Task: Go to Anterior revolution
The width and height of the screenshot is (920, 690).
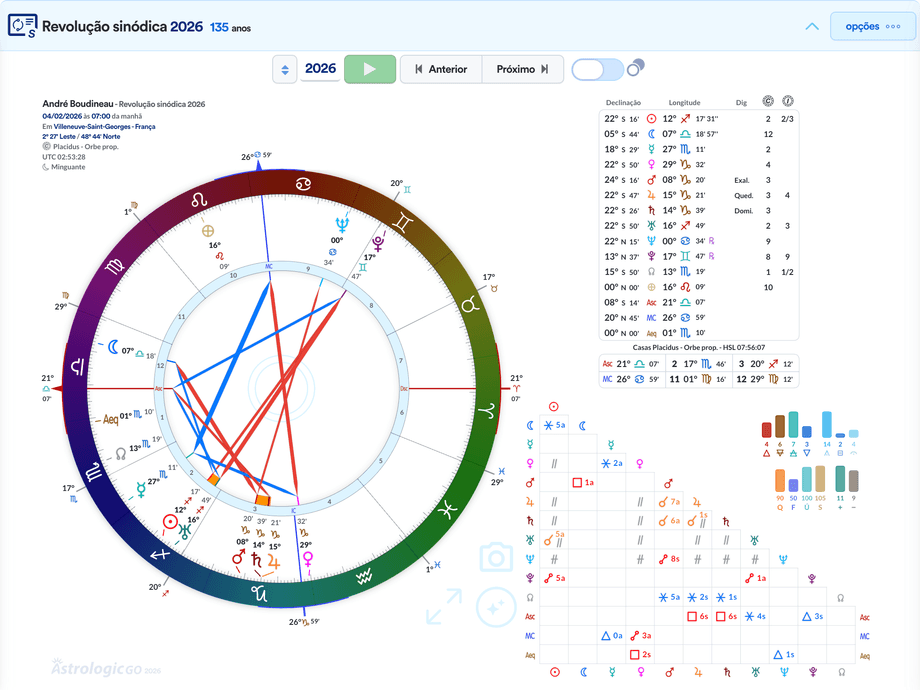Action: coord(441,69)
